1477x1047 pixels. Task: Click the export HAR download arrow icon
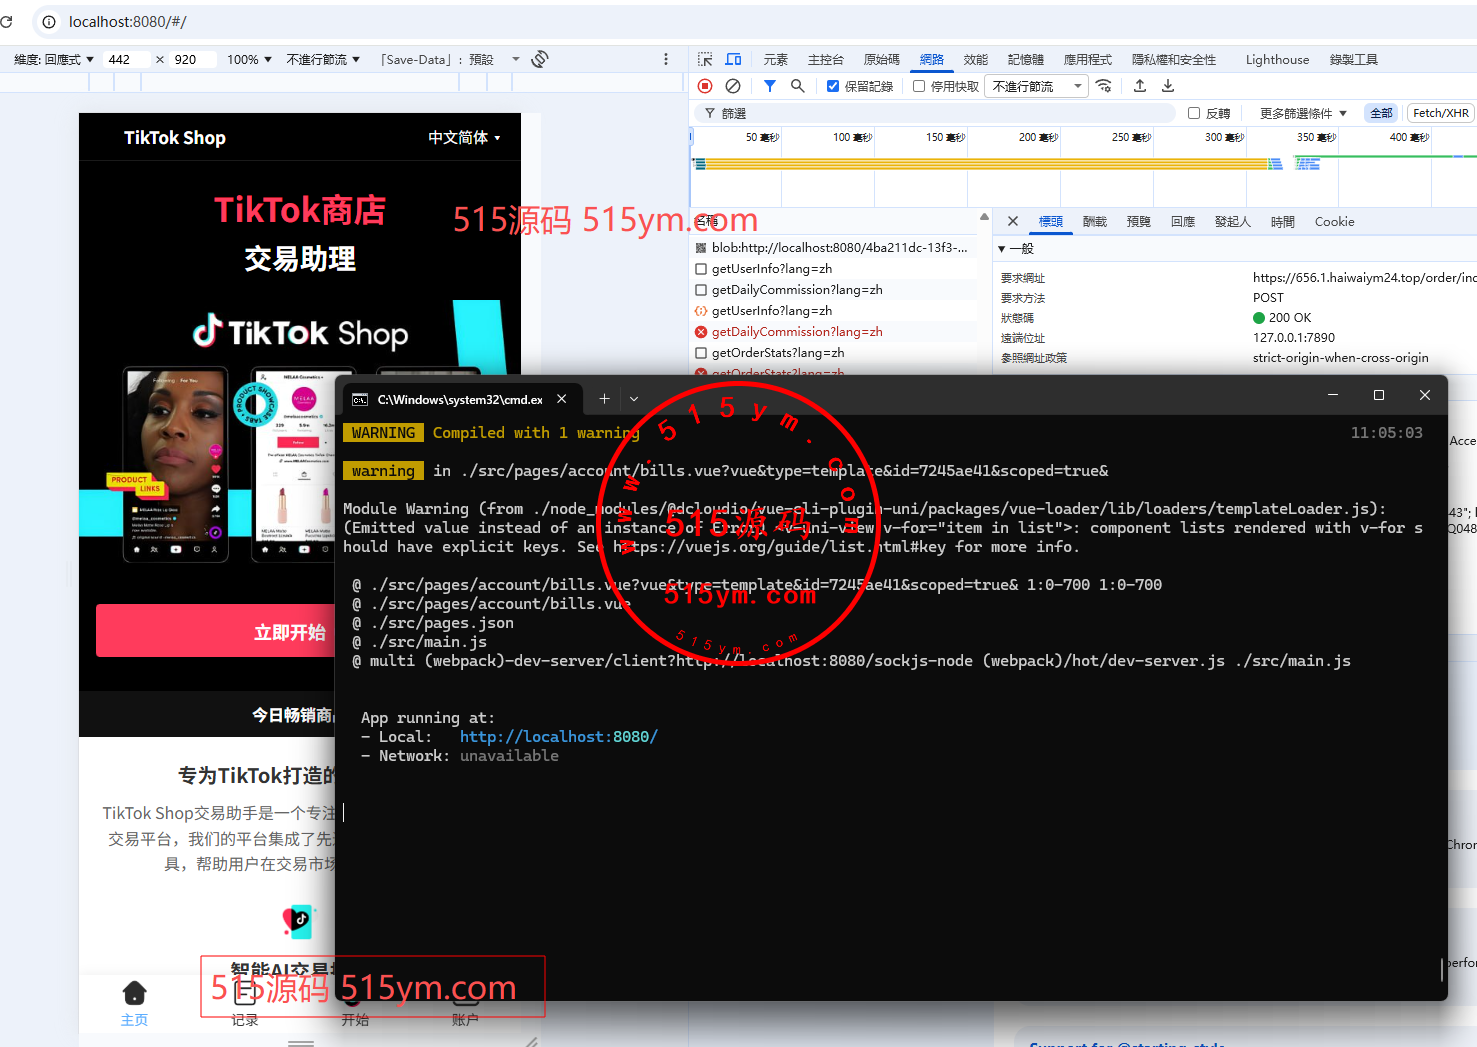click(1168, 86)
